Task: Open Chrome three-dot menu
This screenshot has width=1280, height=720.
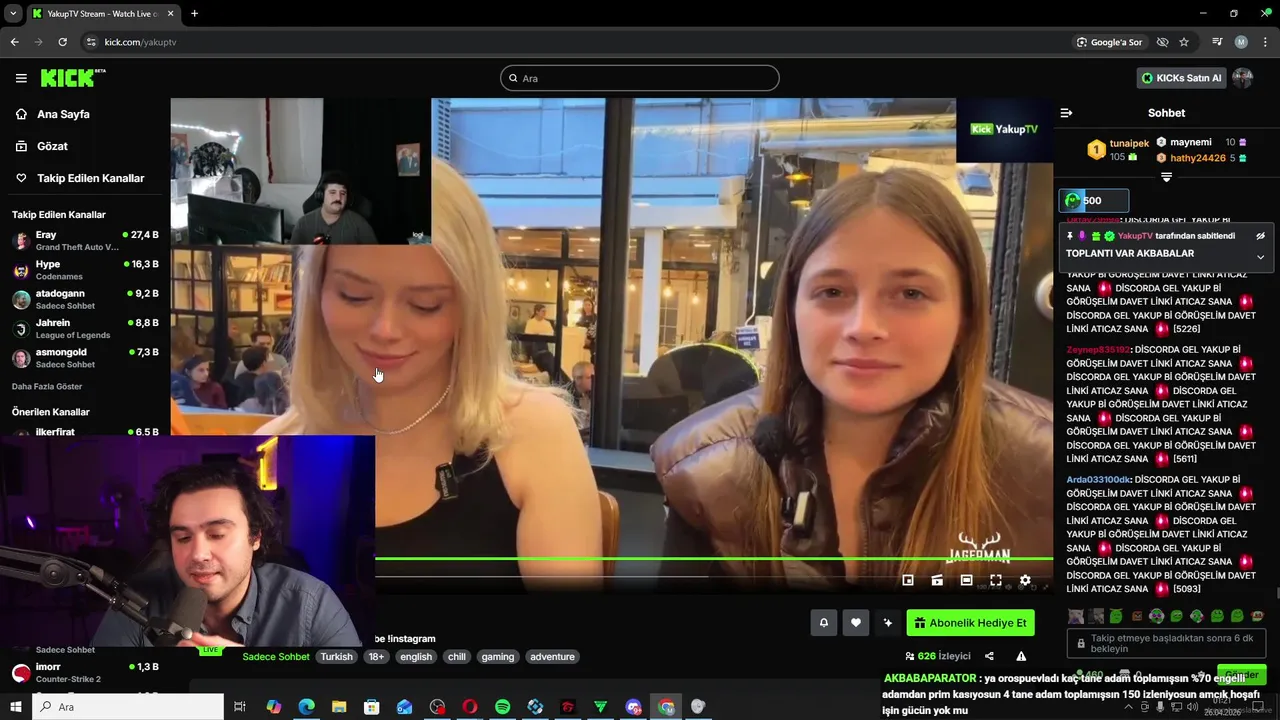Action: (1265, 42)
